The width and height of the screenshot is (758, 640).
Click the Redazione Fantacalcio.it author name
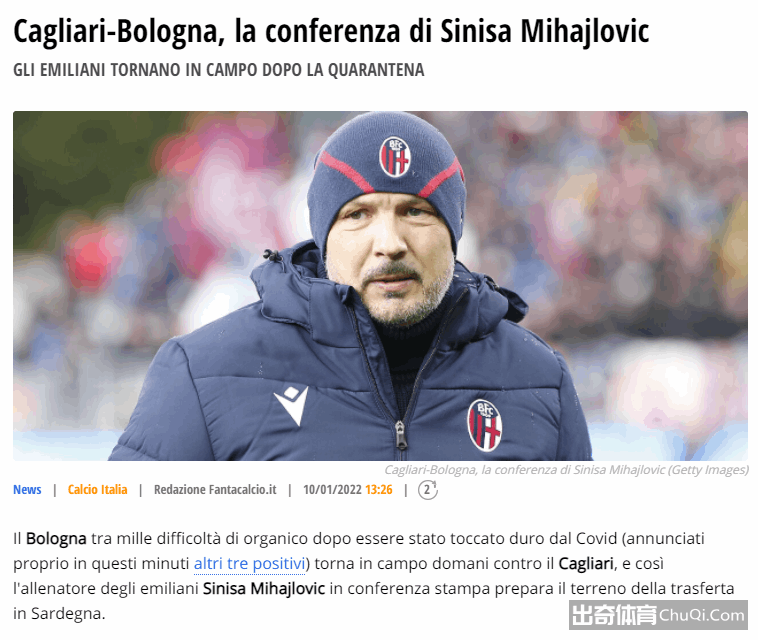[215, 490]
